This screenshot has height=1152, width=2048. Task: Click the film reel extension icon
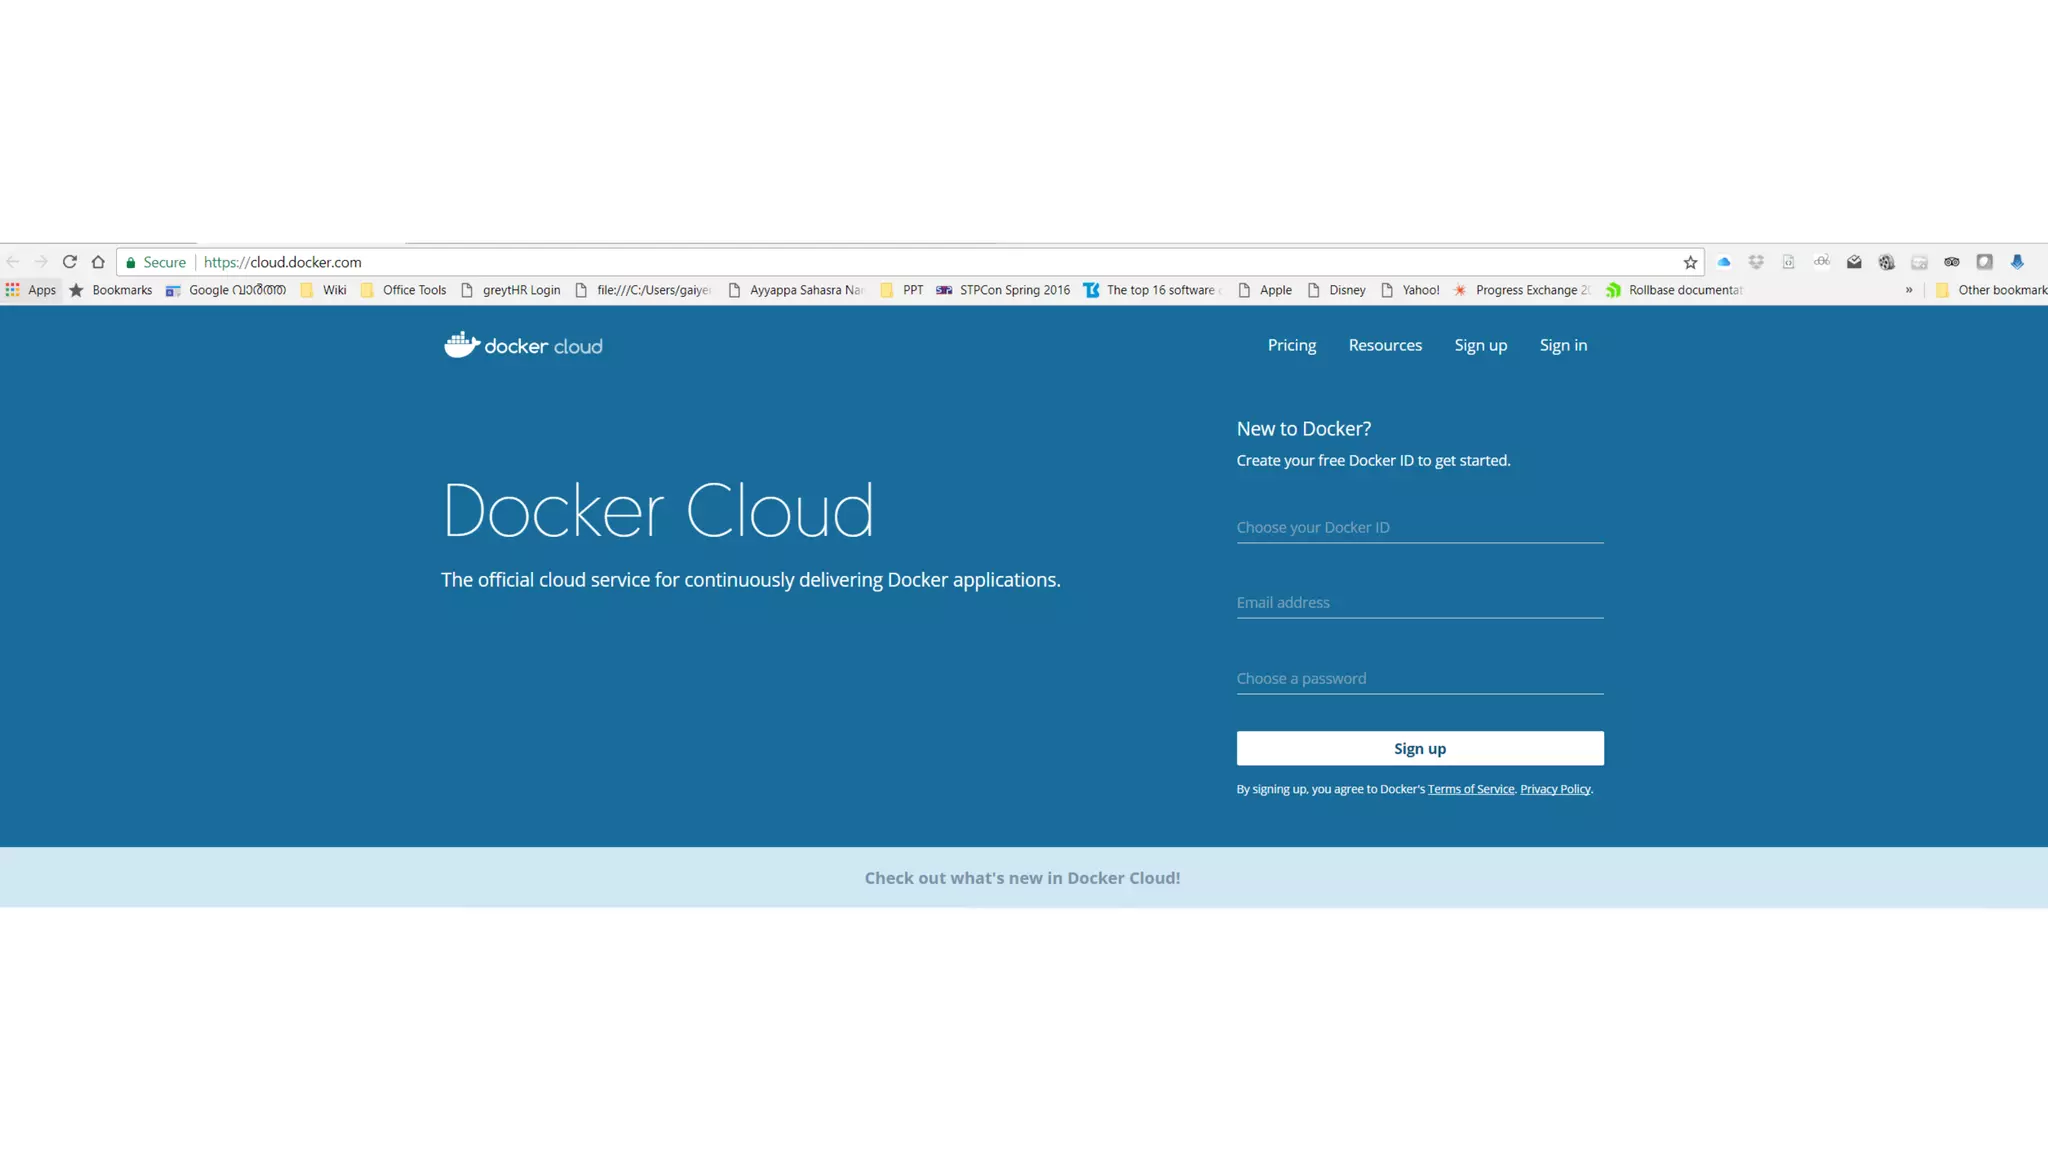tap(1886, 262)
